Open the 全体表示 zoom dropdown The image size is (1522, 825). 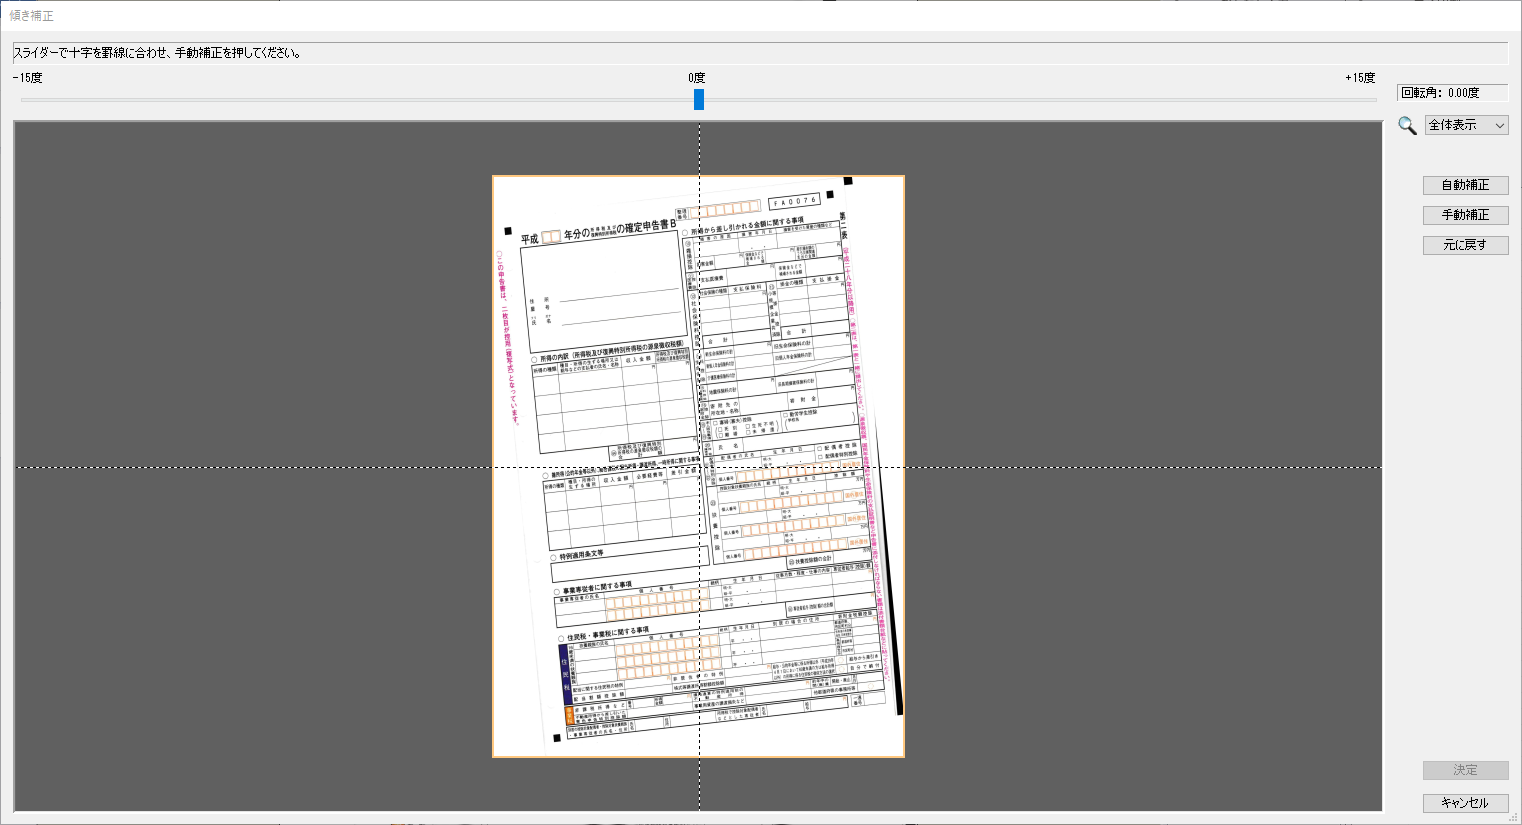pos(1466,125)
